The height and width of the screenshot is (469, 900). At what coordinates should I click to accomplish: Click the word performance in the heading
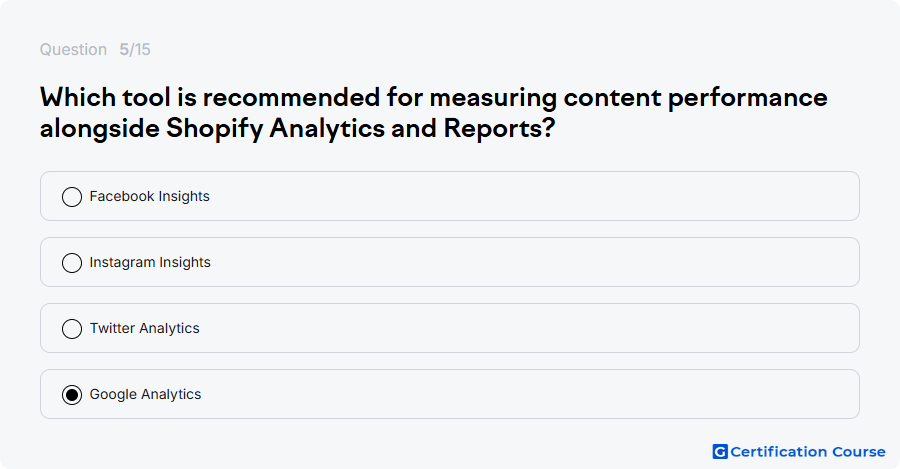pyautogui.click(x=747, y=98)
